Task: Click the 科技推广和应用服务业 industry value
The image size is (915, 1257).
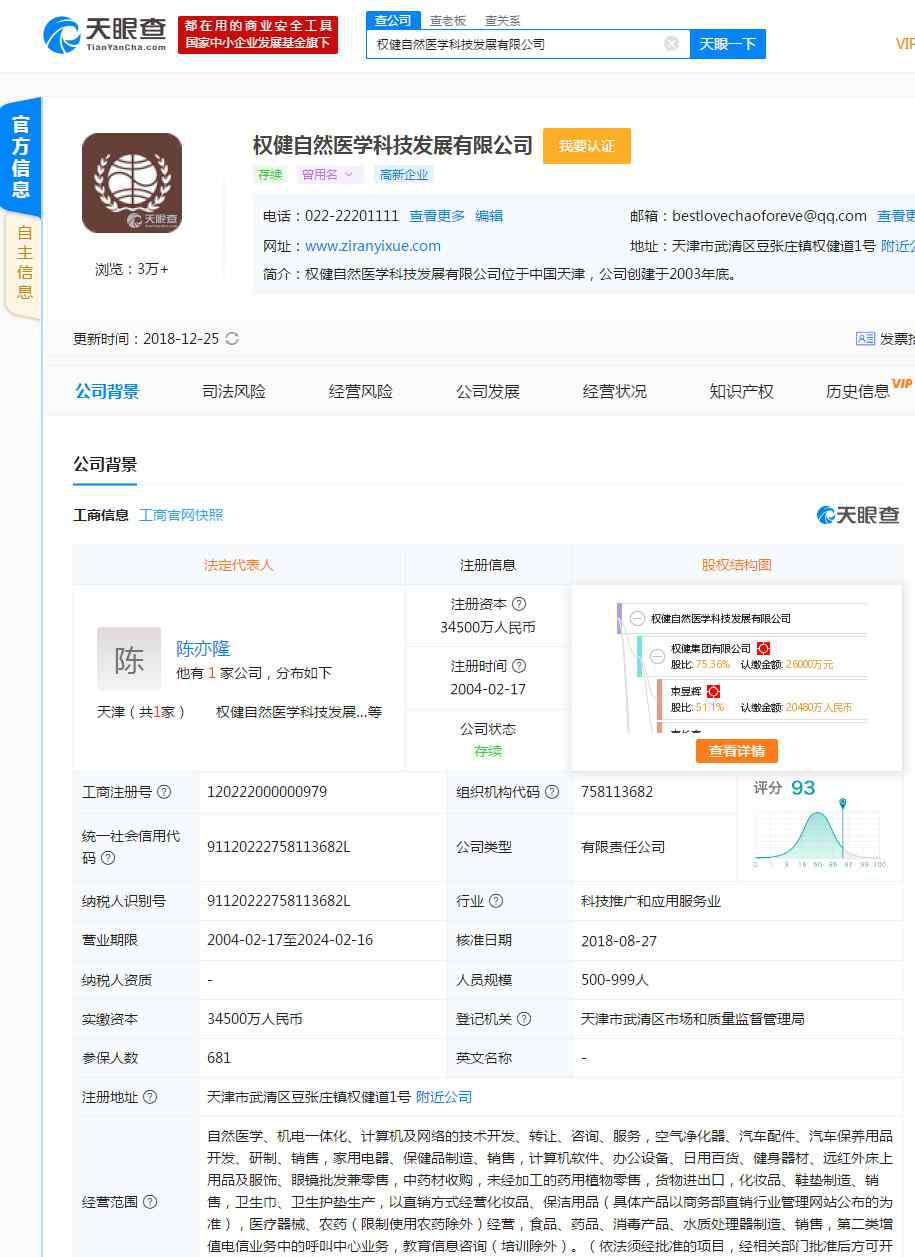Action: coord(651,901)
